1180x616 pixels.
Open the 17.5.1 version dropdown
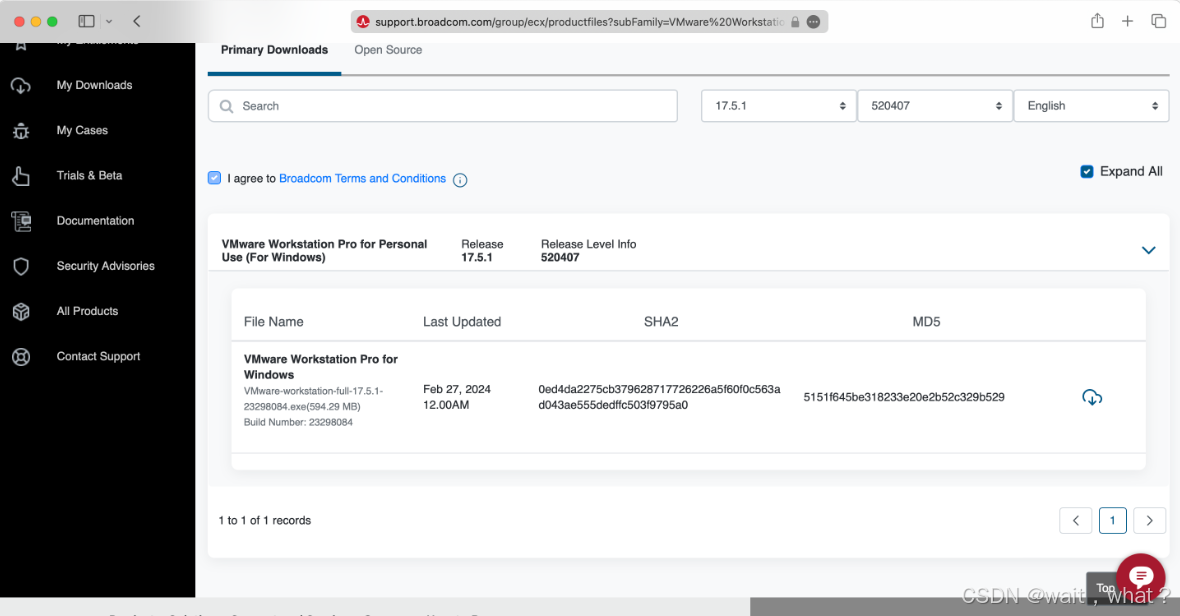pyautogui.click(x=779, y=106)
